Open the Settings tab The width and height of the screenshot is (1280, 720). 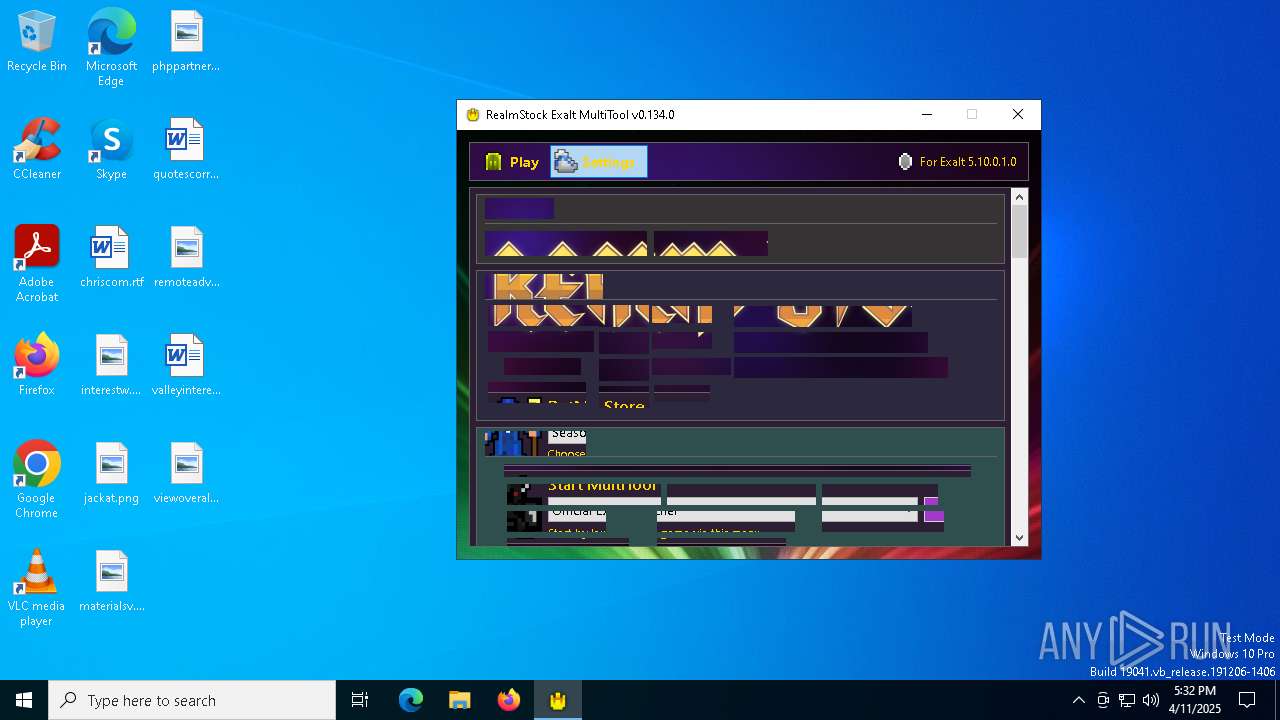pos(598,162)
